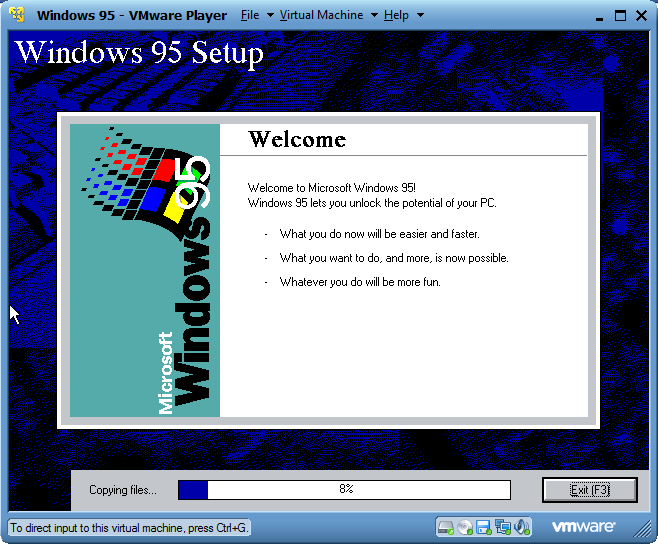Minimize the VMware Player window
Image resolution: width=658 pixels, height=544 pixels.
point(599,17)
